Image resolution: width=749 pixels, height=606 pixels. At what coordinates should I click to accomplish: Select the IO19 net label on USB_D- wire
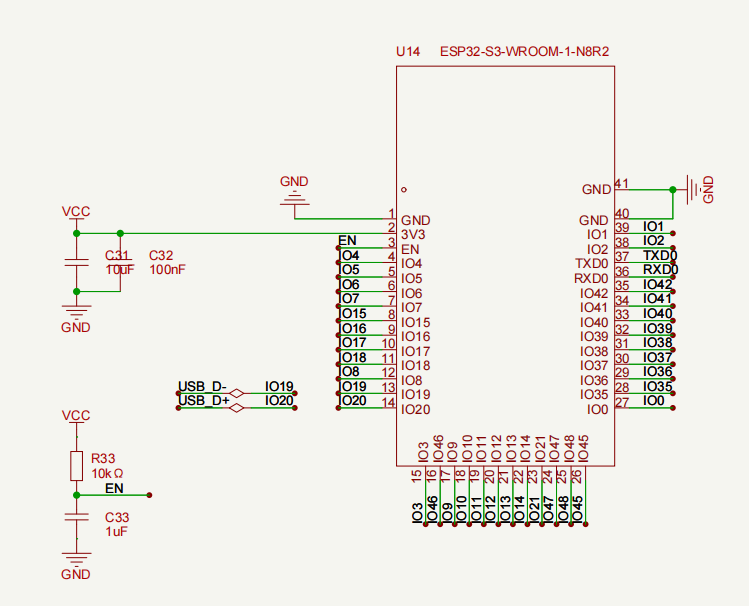(279, 386)
